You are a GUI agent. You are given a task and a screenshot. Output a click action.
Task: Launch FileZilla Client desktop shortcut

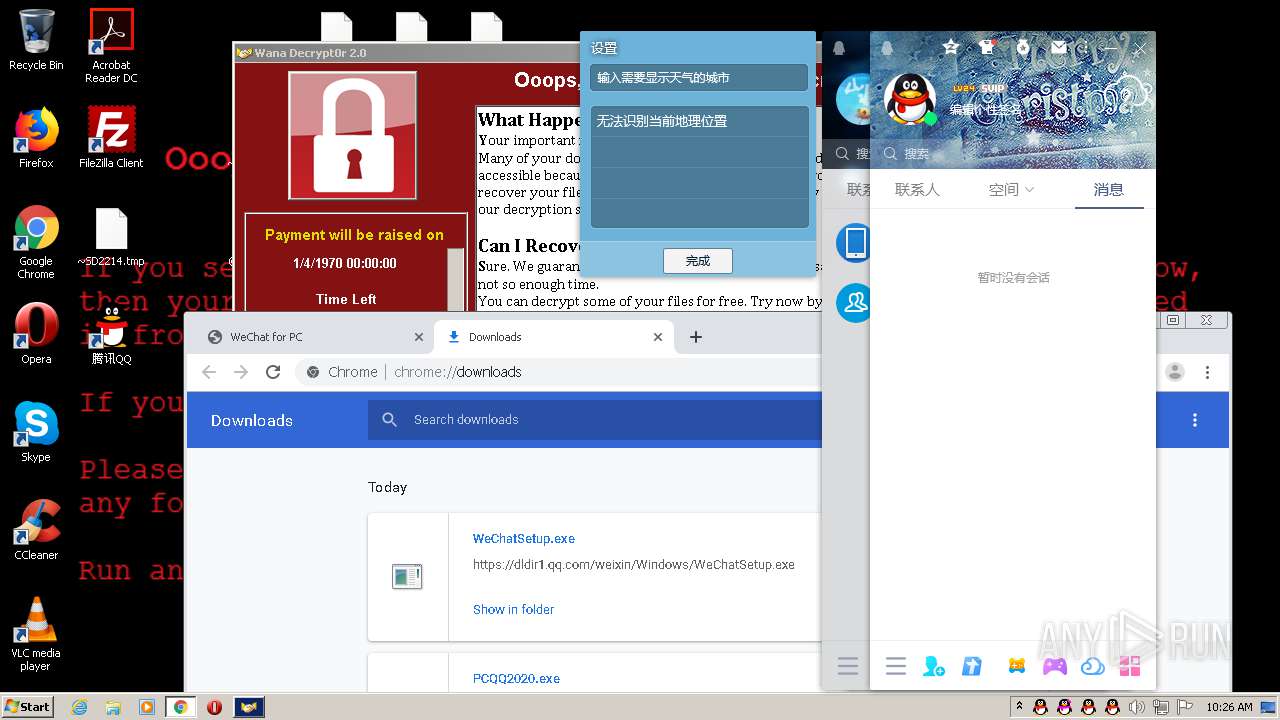(111, 138)
